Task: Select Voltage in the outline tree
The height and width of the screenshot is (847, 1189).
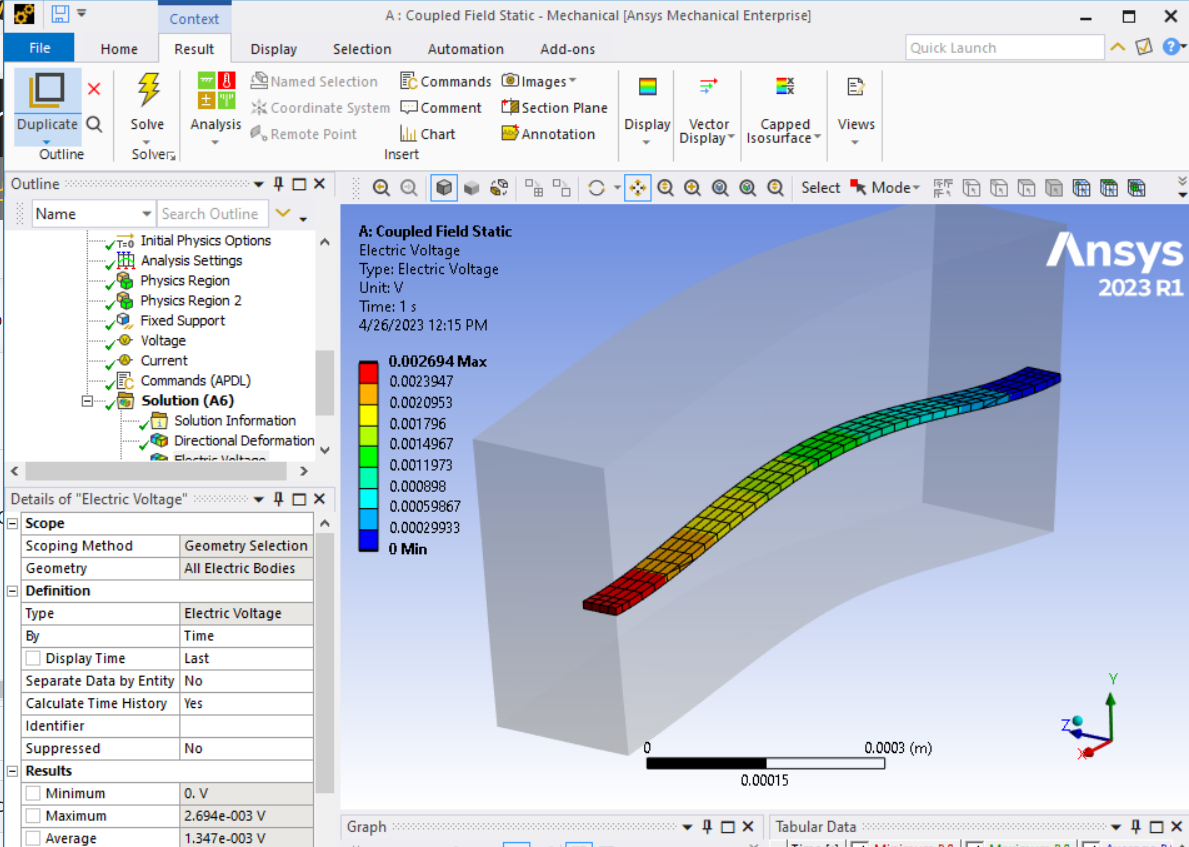Action: [163, 340]
